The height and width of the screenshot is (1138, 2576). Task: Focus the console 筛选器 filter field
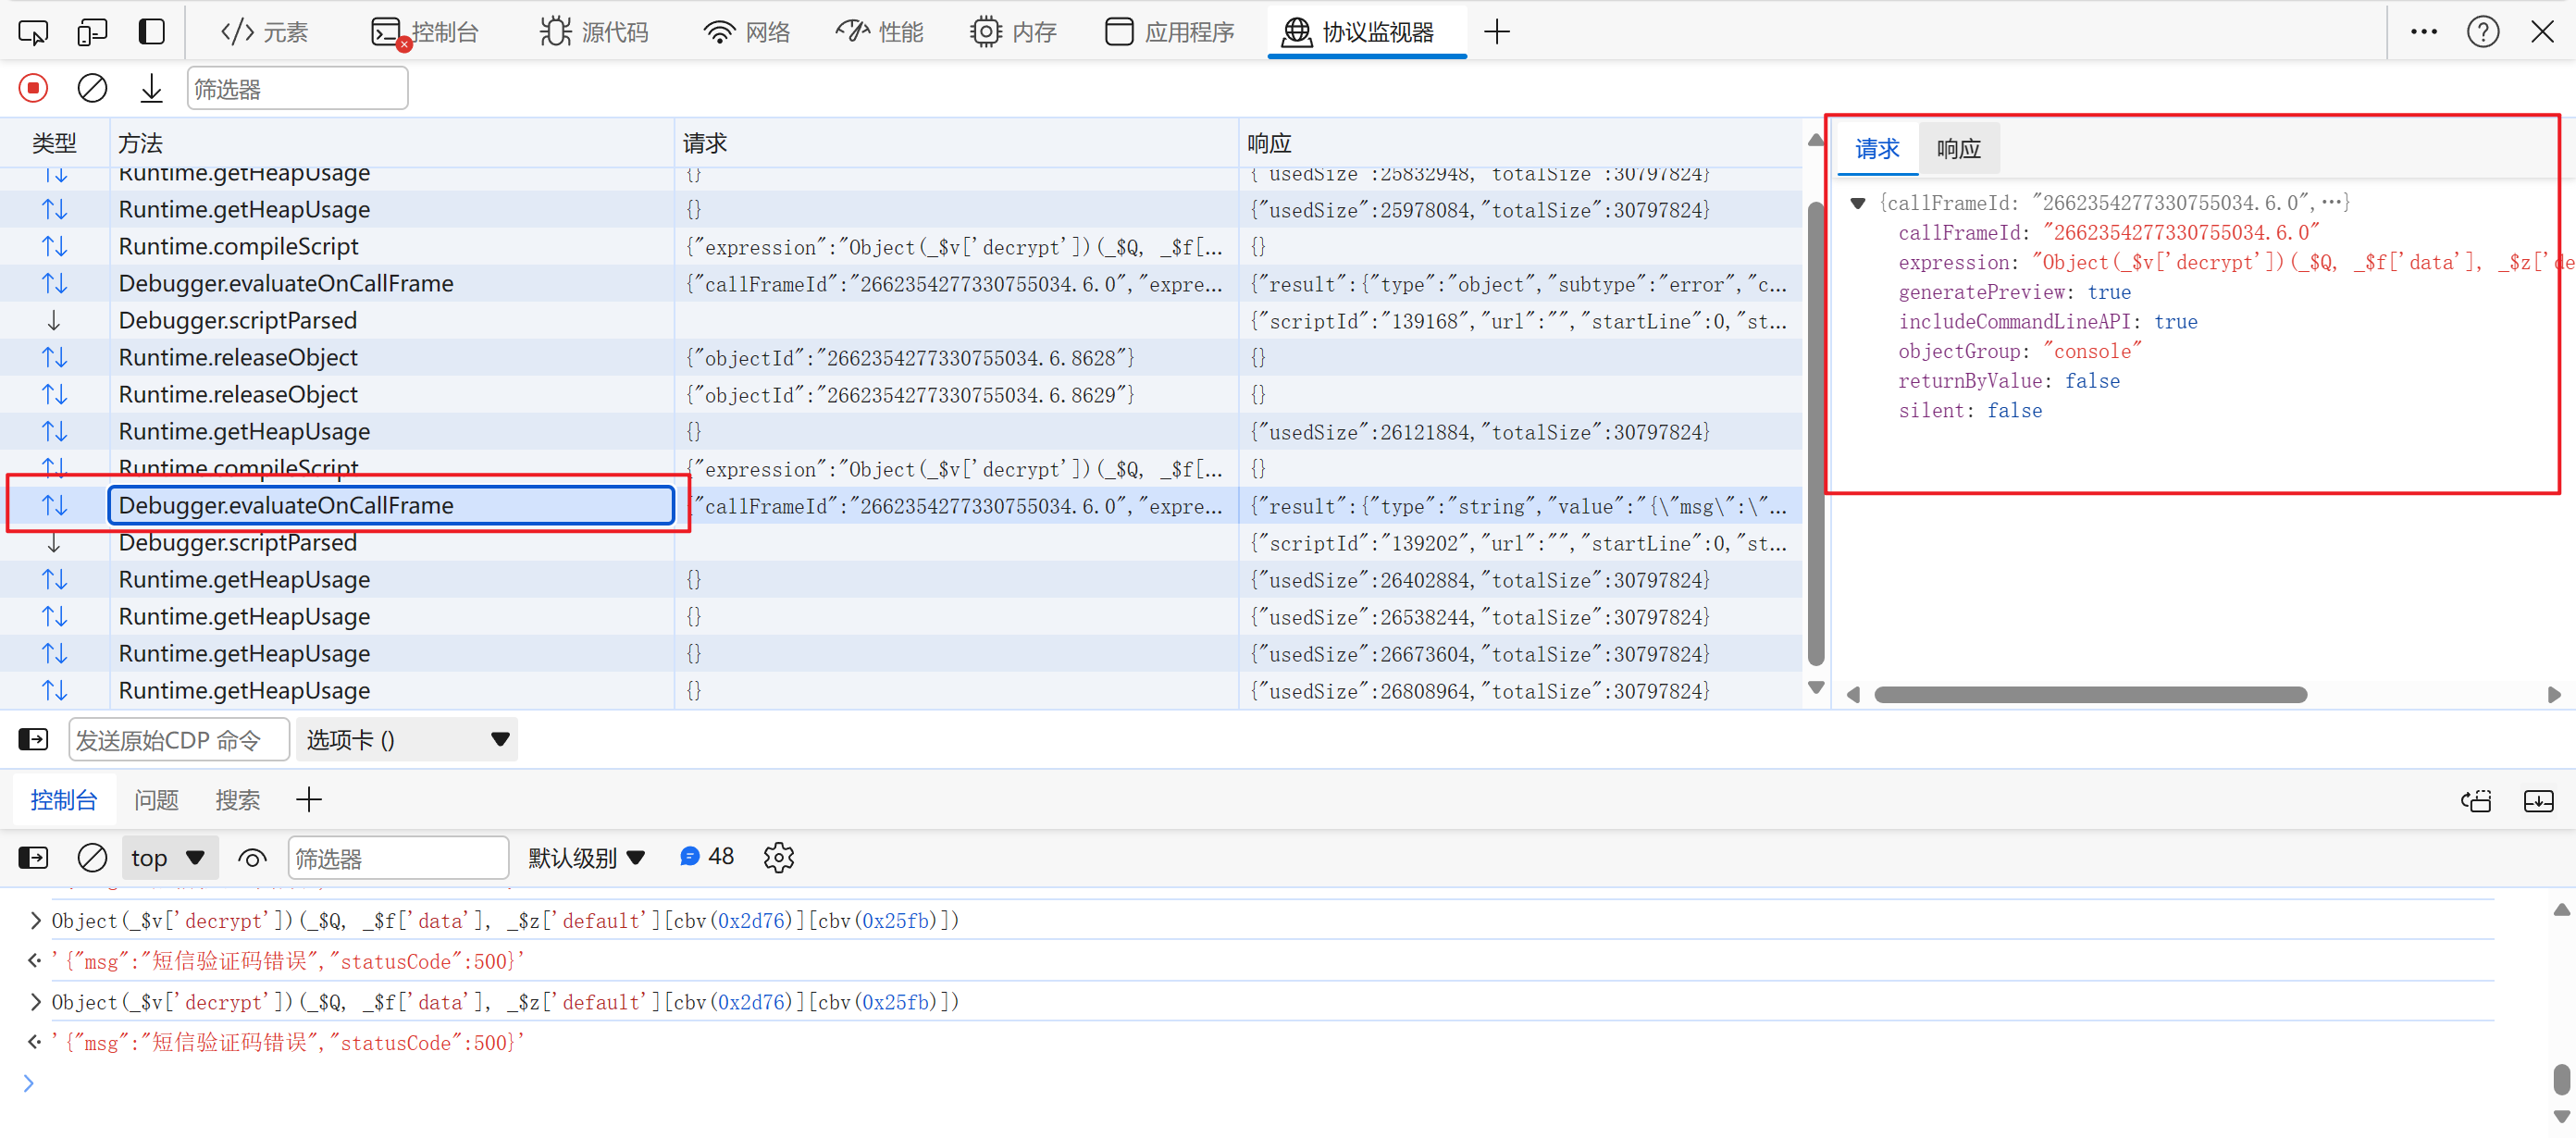coord(399,858)
